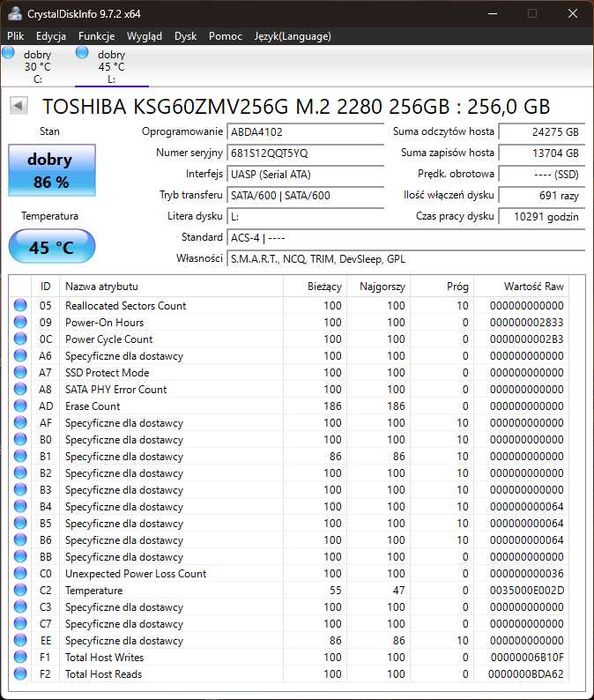Minimize the CrystalDiskInfo window
Screen dimensions: 594x700
tap(493, 14)
